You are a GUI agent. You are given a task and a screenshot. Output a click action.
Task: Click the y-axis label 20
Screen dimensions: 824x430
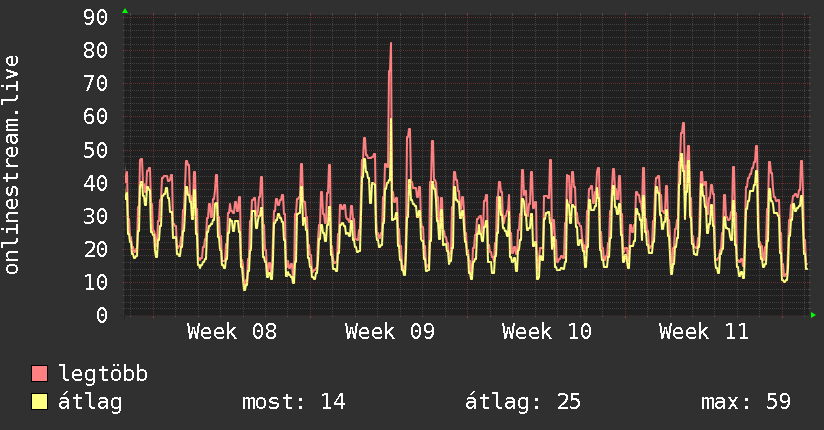pos(95,249)
